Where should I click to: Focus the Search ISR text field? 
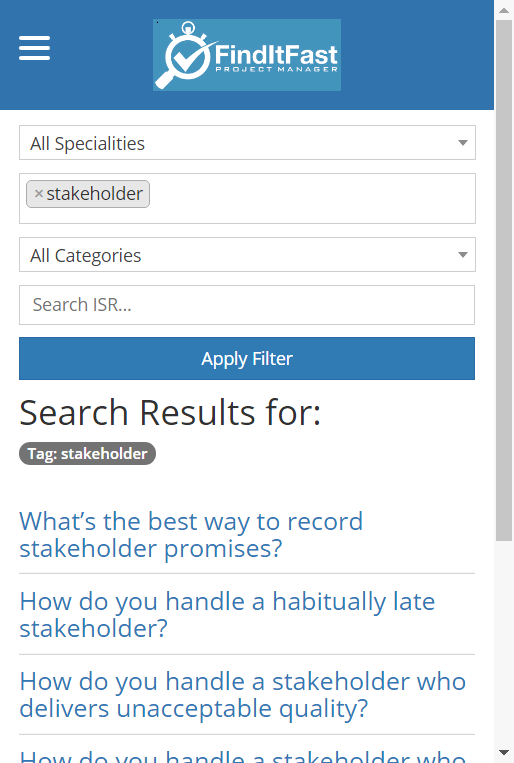click(247, 305)
